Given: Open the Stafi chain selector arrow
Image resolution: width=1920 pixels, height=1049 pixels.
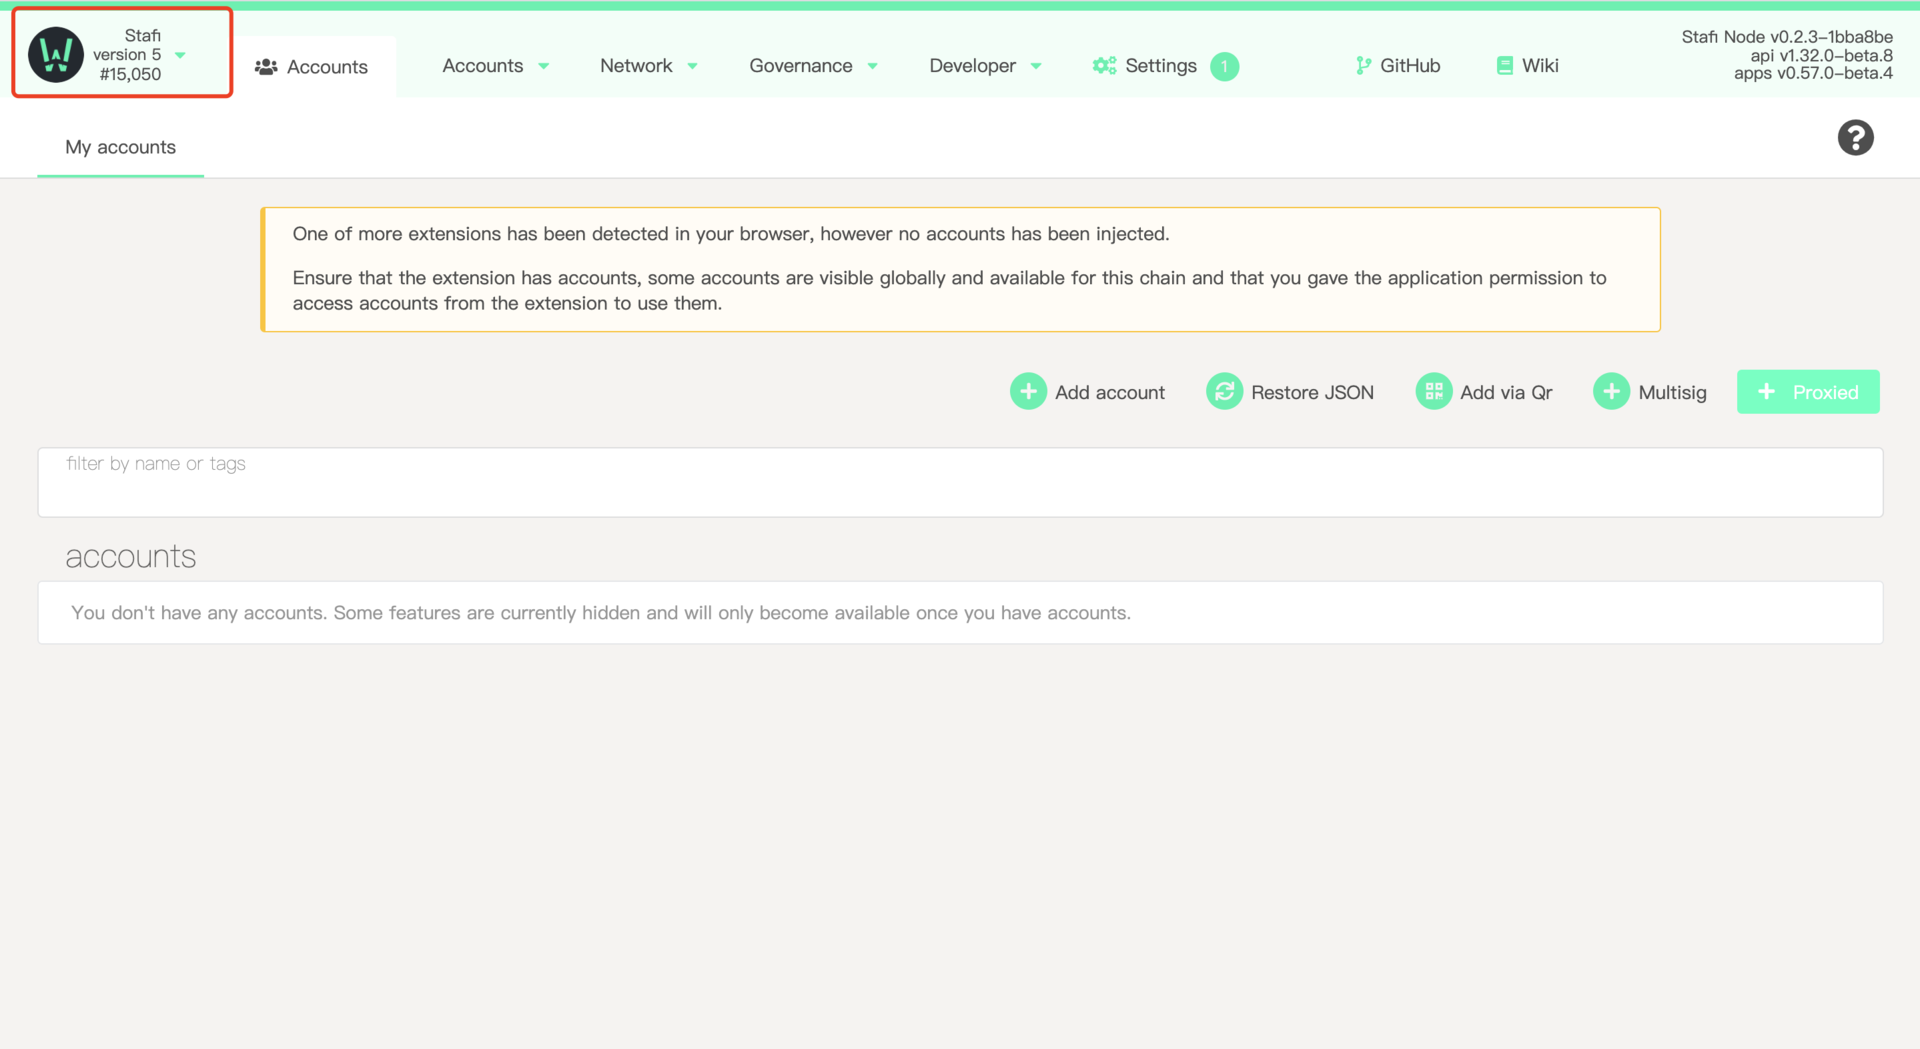Looking at the screenshot, I should tap(180, 55).
